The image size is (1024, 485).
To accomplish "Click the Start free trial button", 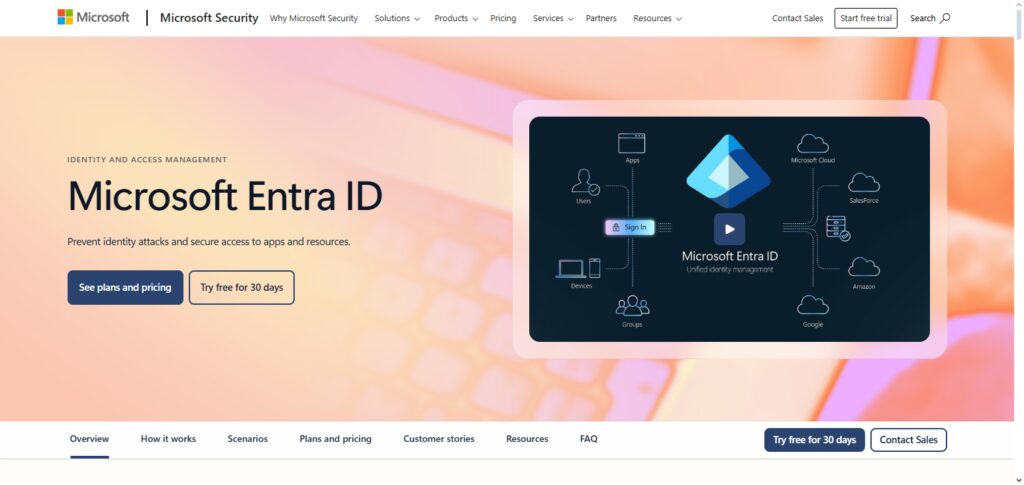I will (x=866, y=18).
